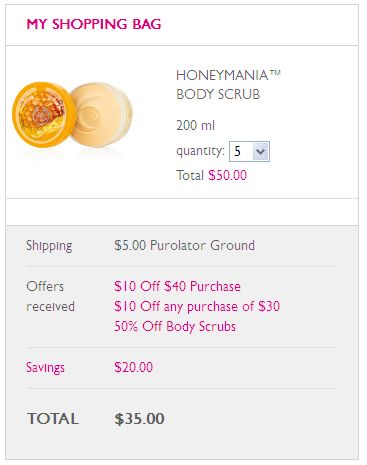Click the orange honeycomb lid picture

point(44,115)
